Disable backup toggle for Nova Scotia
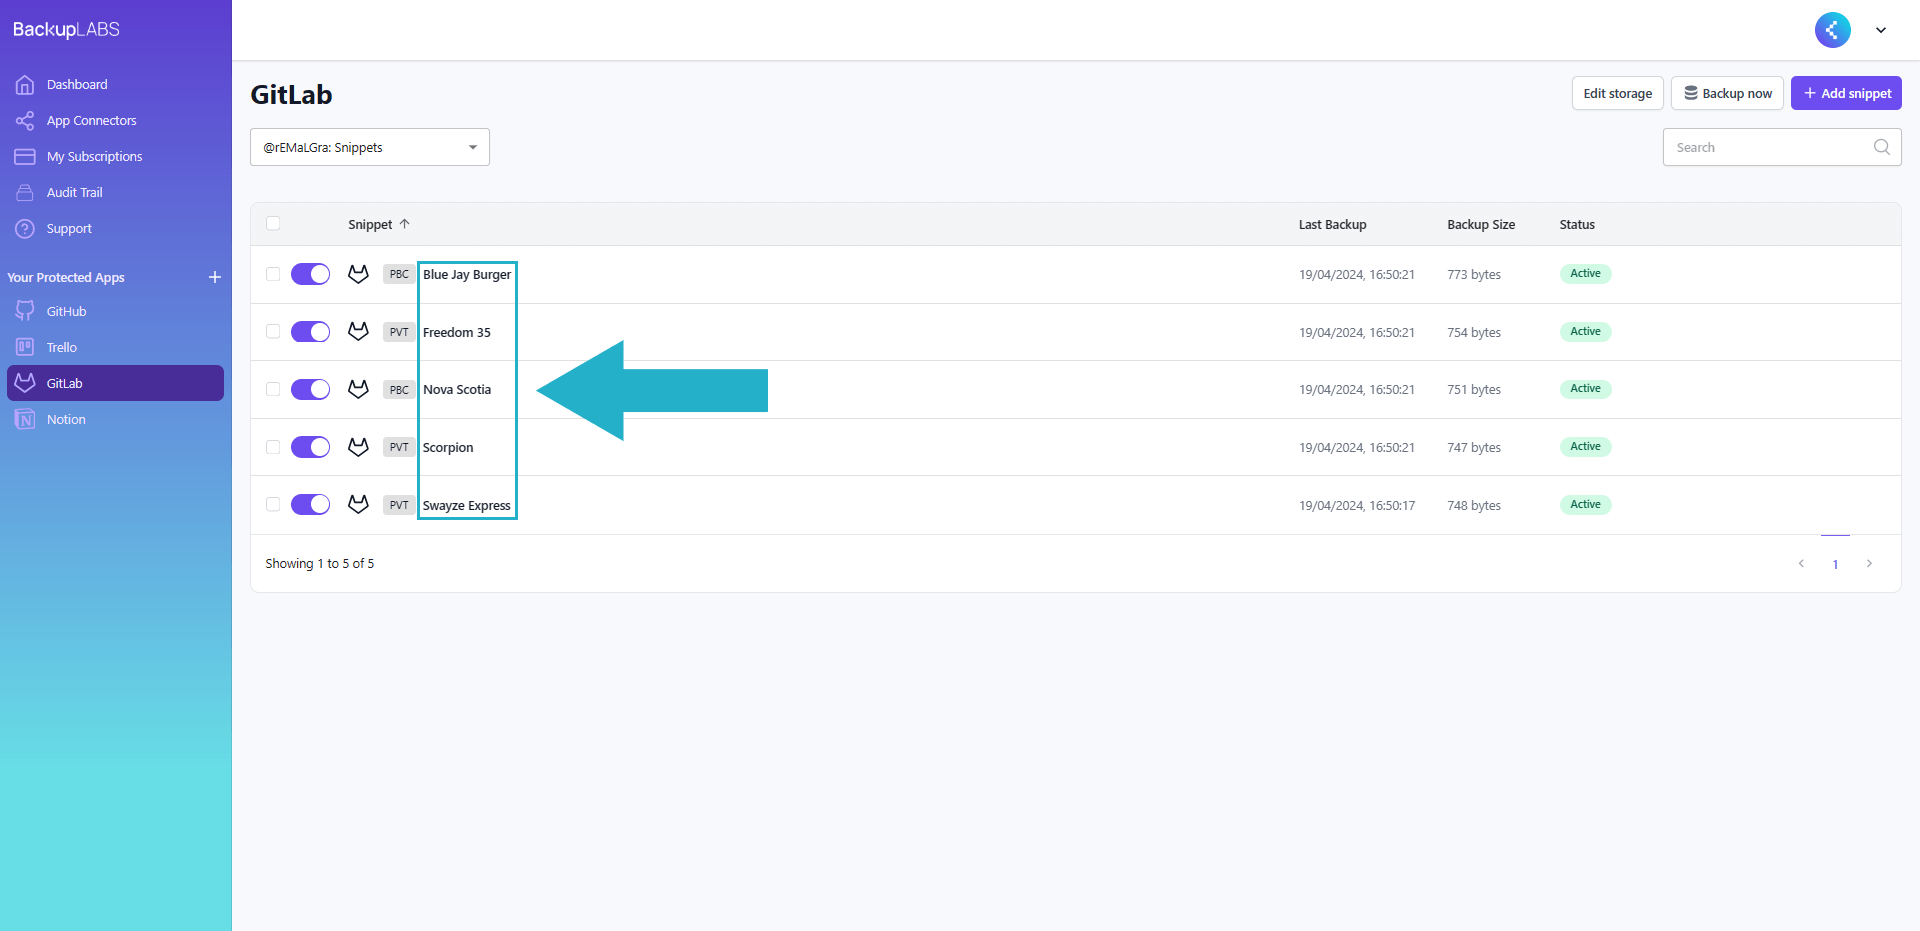 (x=310, y=389)
